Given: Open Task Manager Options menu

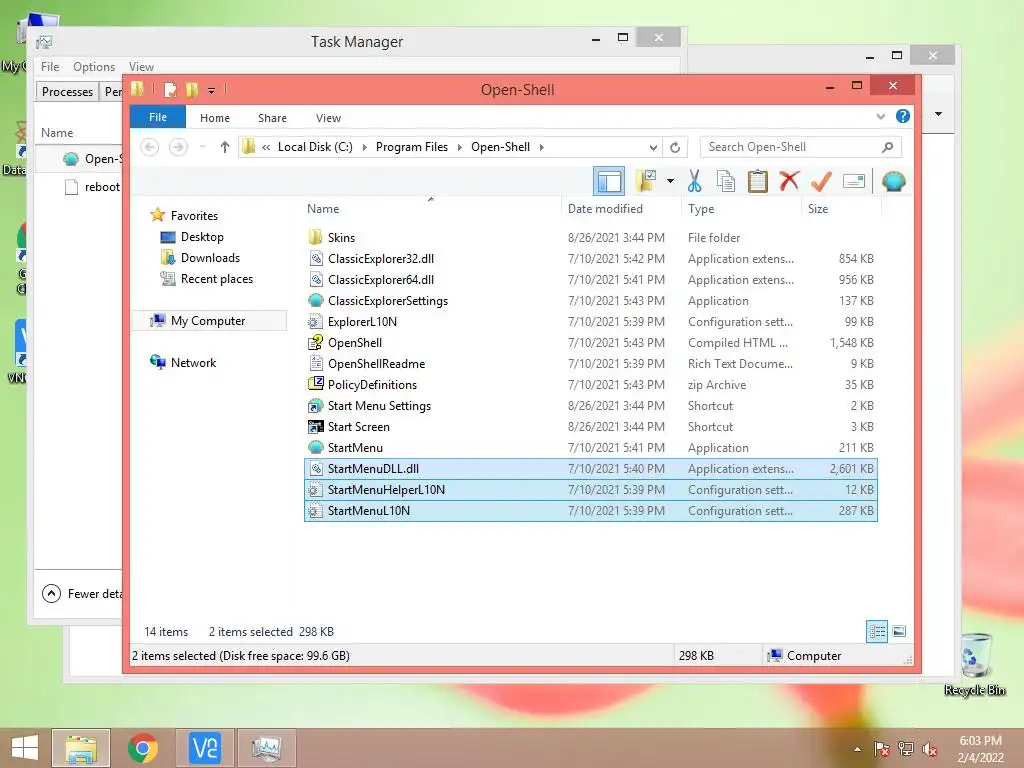Looking at the screenshot, I should pos(94,67).
